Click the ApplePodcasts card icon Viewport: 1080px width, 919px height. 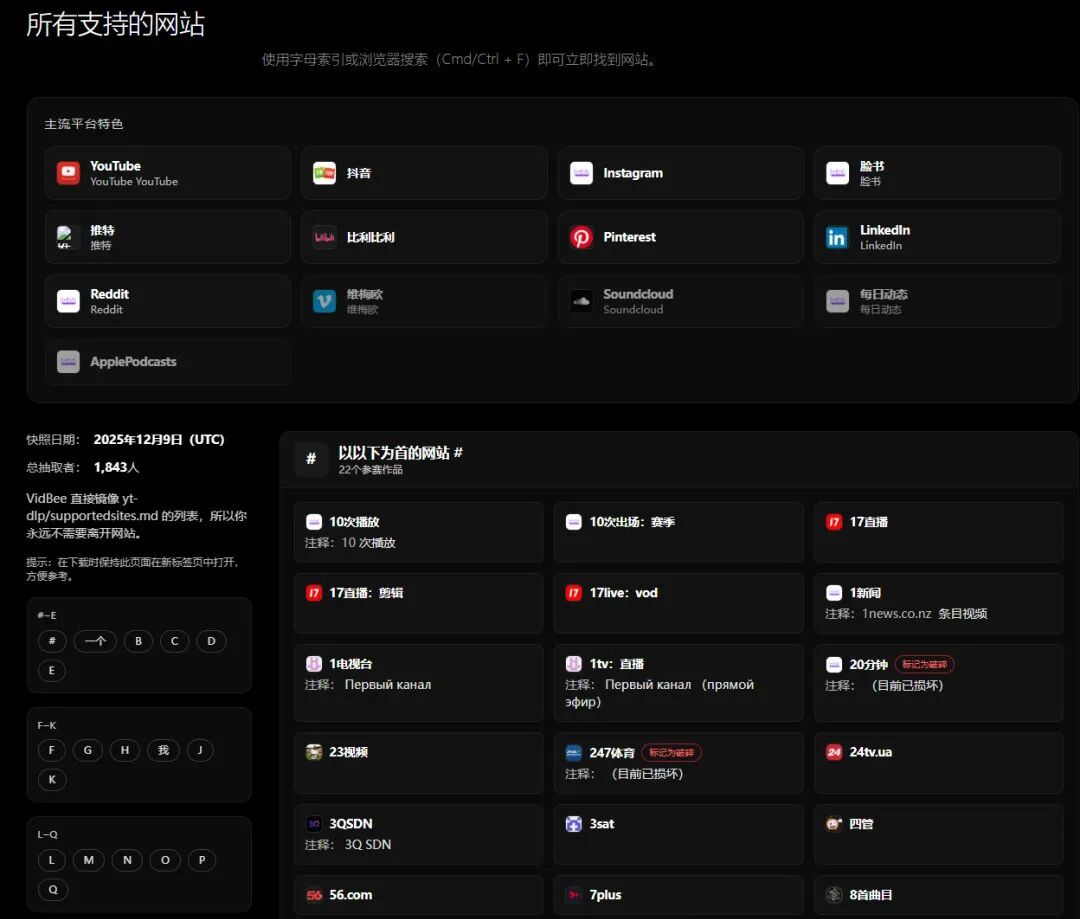click(x=68, y=361)
